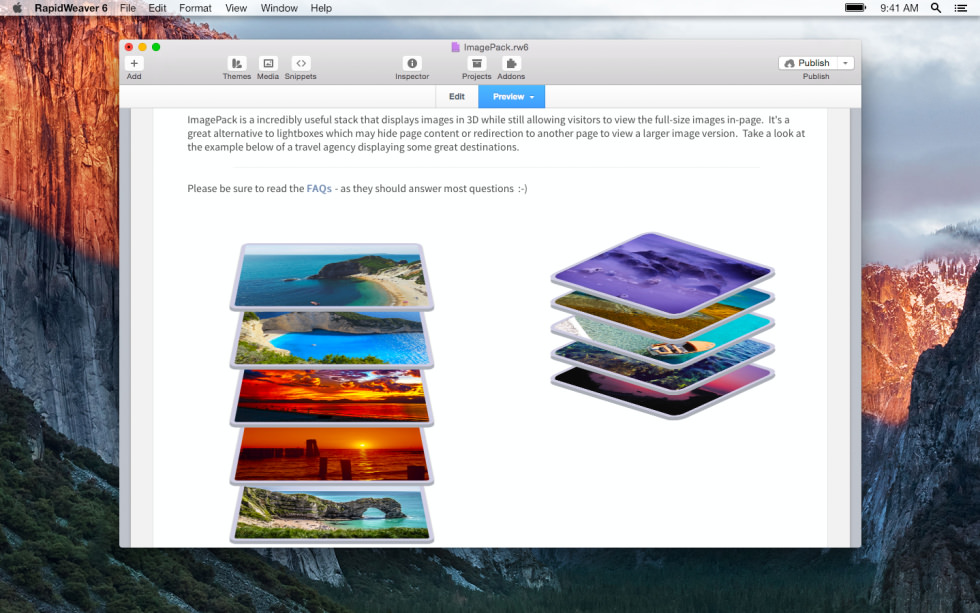The width and height of the screenshot is (980, 613).
Task: Click the red cloudy sunset image
Action: click(331, 396)
